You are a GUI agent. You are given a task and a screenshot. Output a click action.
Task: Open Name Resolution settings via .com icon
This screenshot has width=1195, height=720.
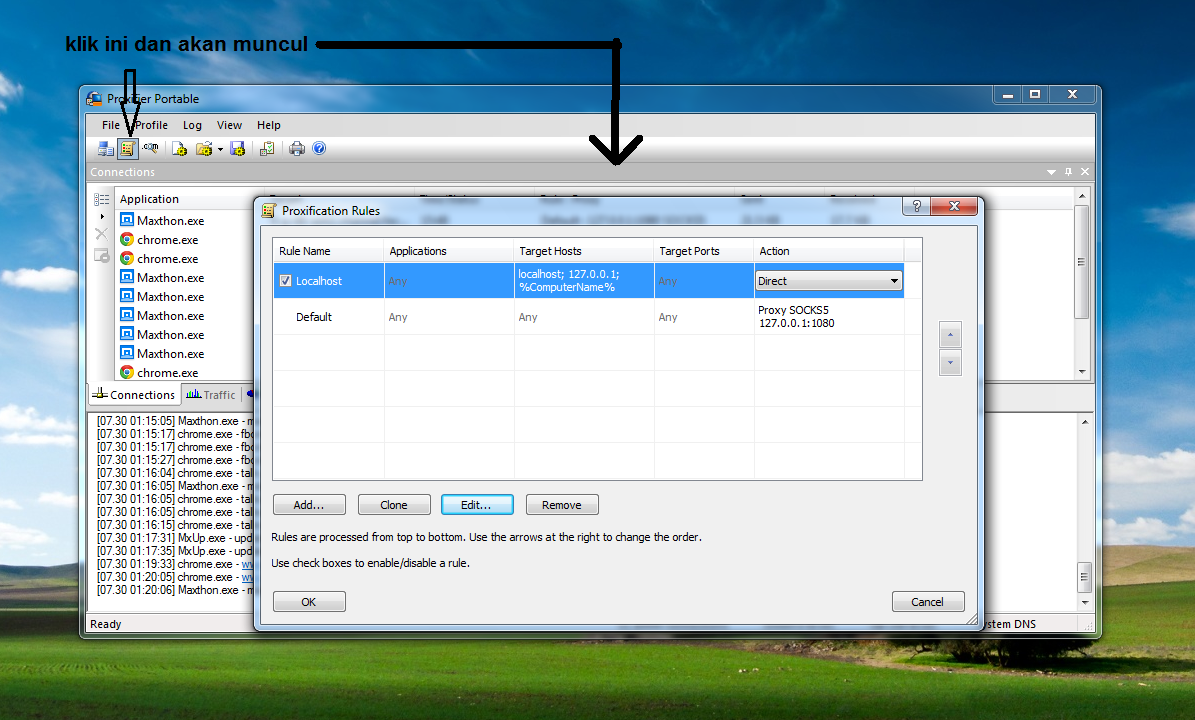[150, 148]
